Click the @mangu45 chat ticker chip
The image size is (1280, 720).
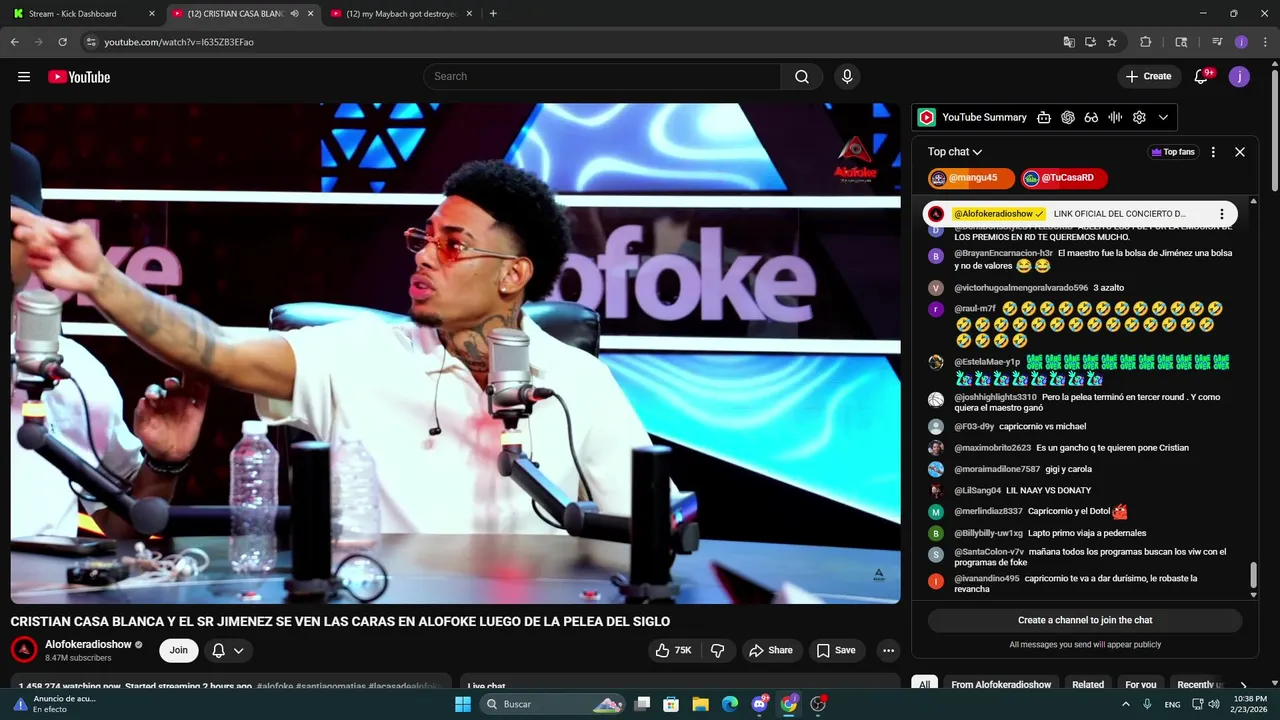(x=971, y=178)
